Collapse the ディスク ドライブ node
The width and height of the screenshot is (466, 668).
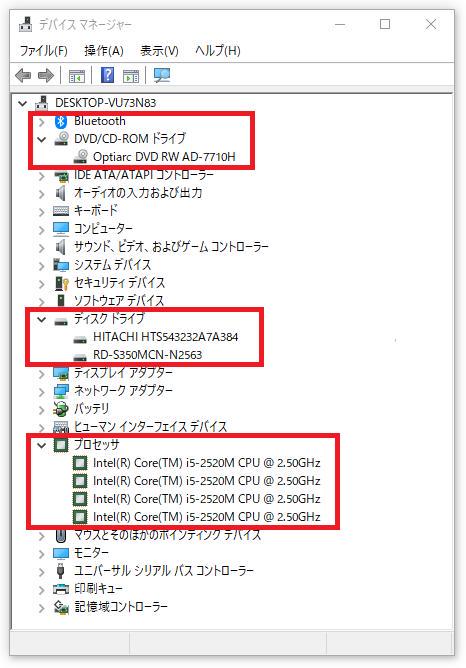(41, 319)
